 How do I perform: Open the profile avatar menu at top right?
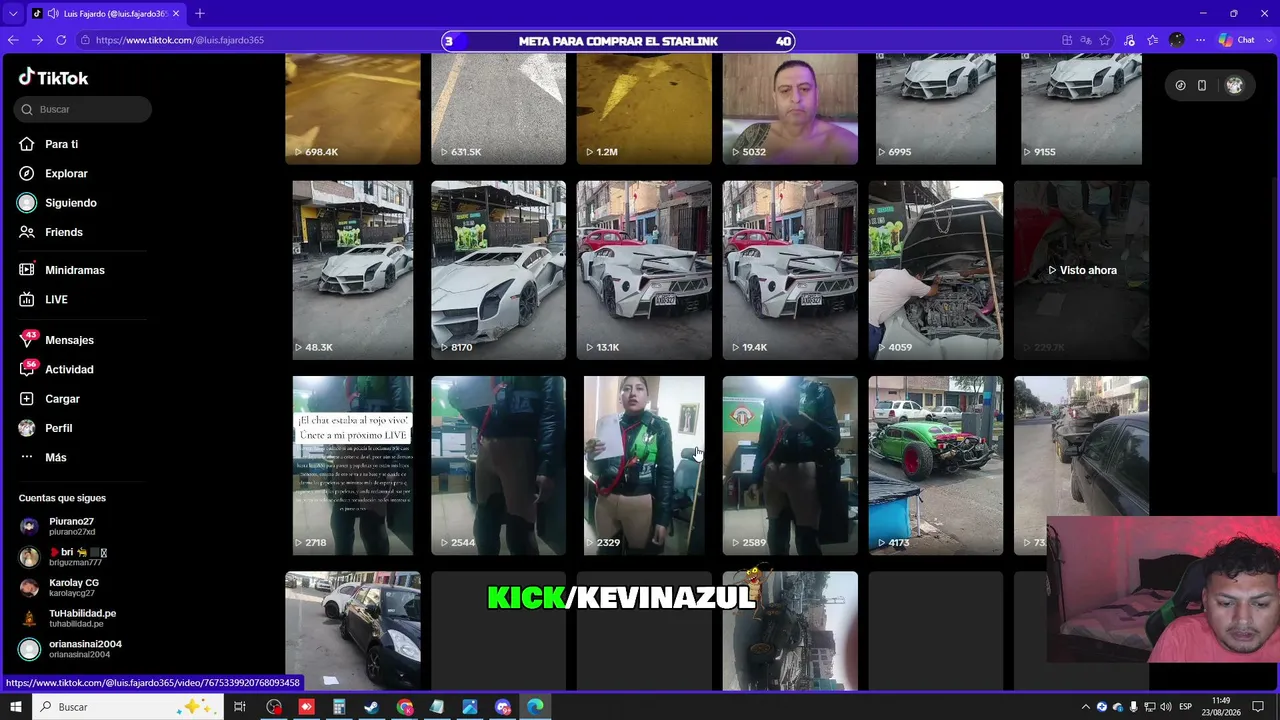[x=1234, y=85]
